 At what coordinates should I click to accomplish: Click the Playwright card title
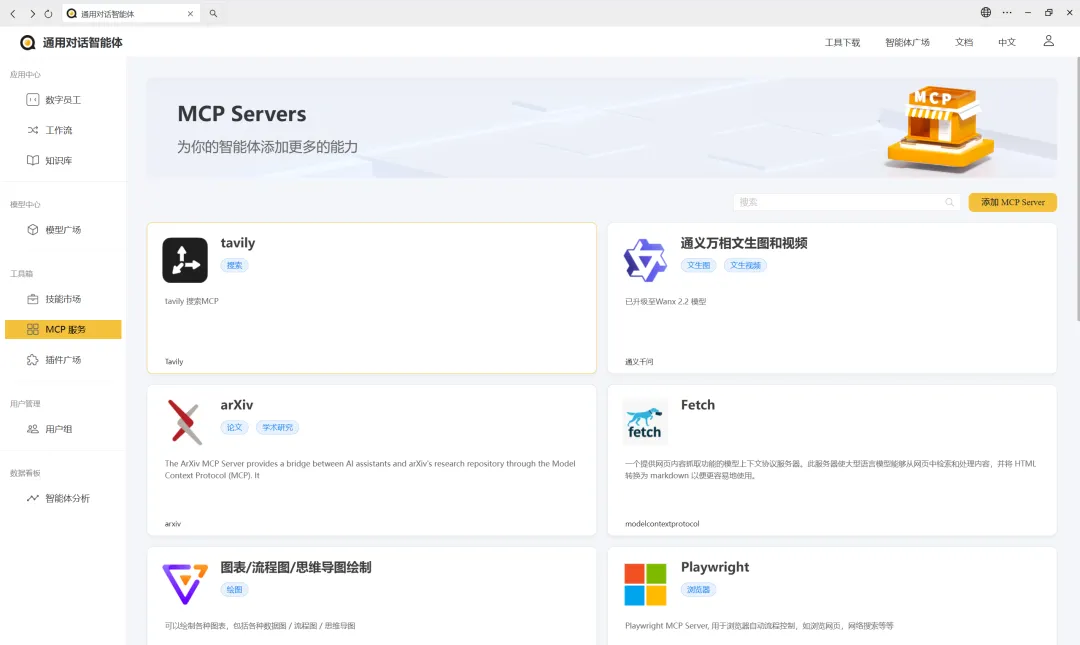(x=715, y=567)
